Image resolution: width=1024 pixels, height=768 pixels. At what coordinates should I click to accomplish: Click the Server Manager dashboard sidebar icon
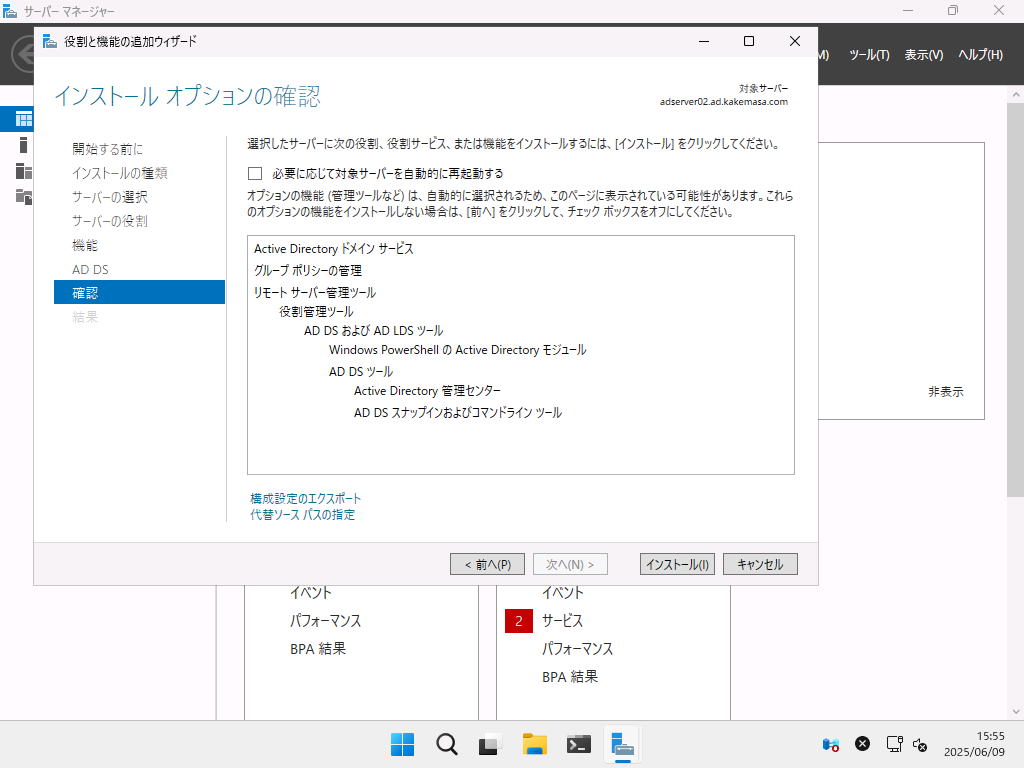click(x=24, y=119)
